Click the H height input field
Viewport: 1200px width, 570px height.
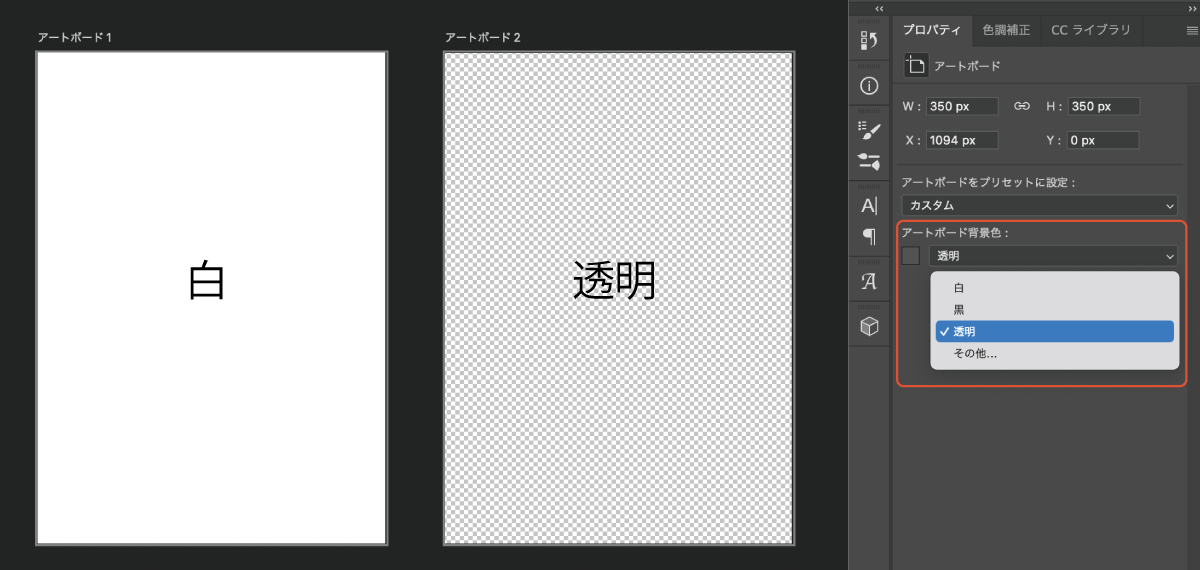coord(1103,106)
